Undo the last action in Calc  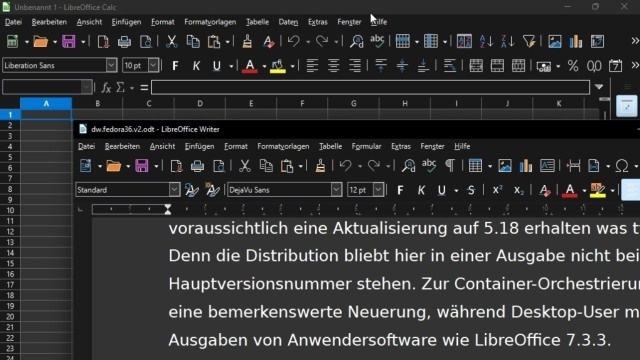tap(293, 41)
